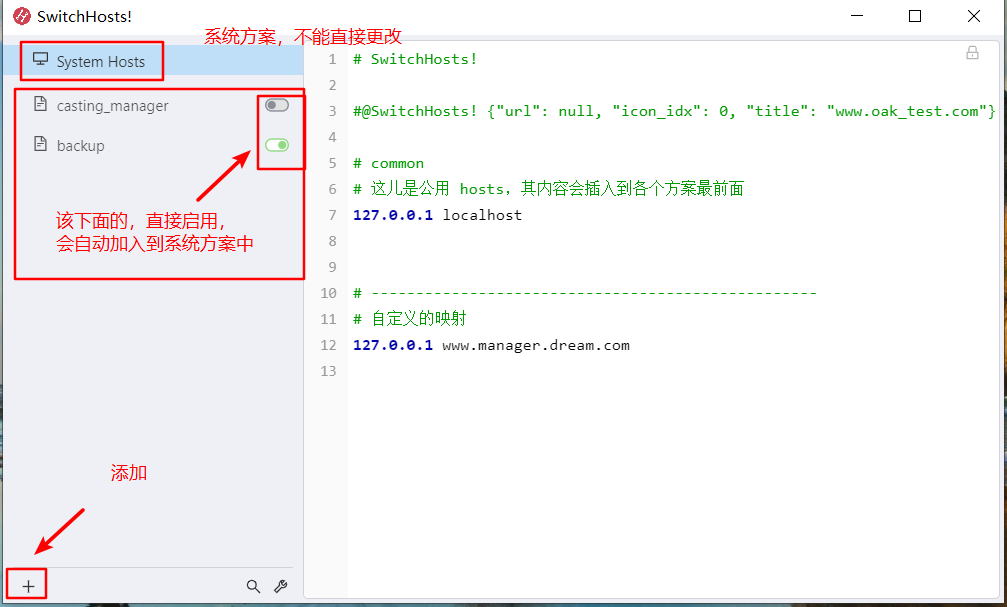Place cursor on empty line 13
Viewport: 1007px width, 607px height.
point(672,371)
